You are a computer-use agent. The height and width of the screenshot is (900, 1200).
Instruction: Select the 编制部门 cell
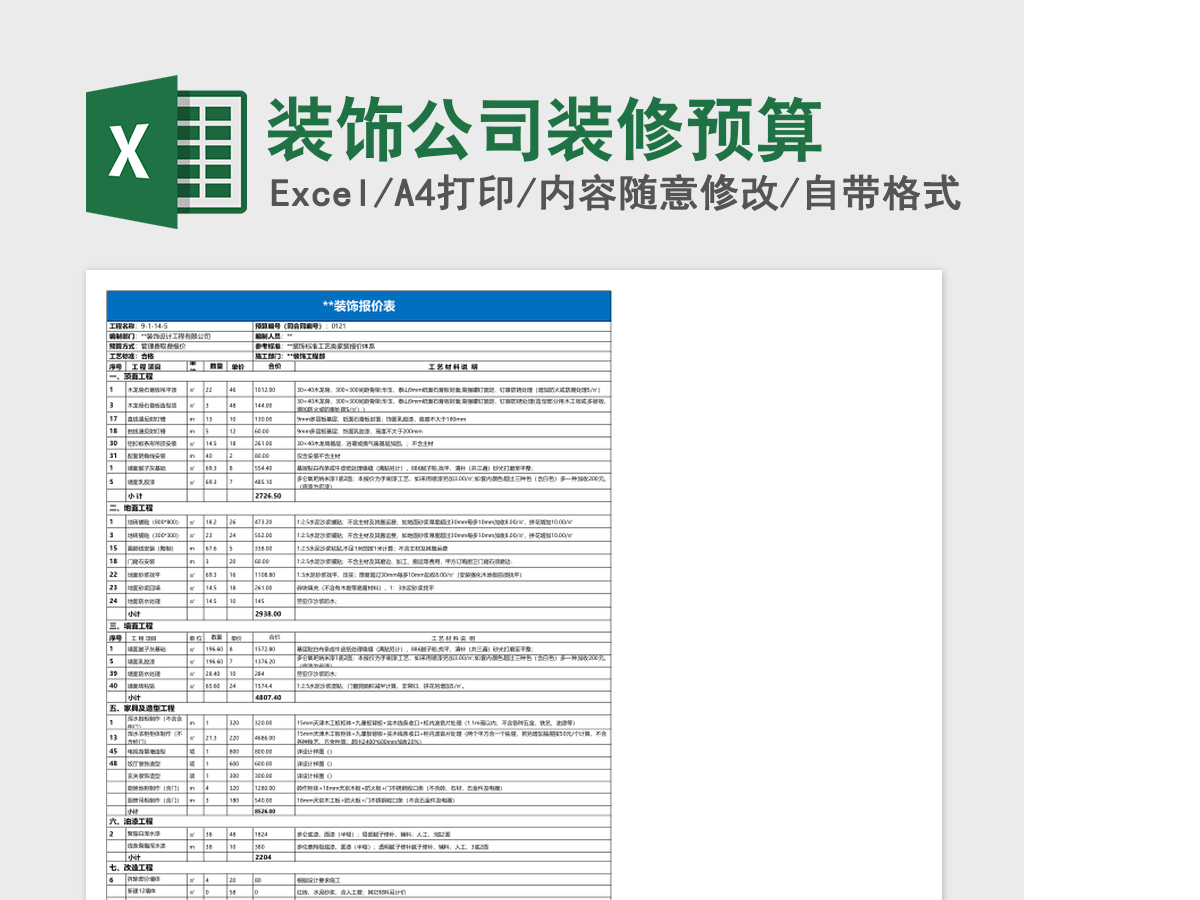pyautogui.click(x=180, y=336)
